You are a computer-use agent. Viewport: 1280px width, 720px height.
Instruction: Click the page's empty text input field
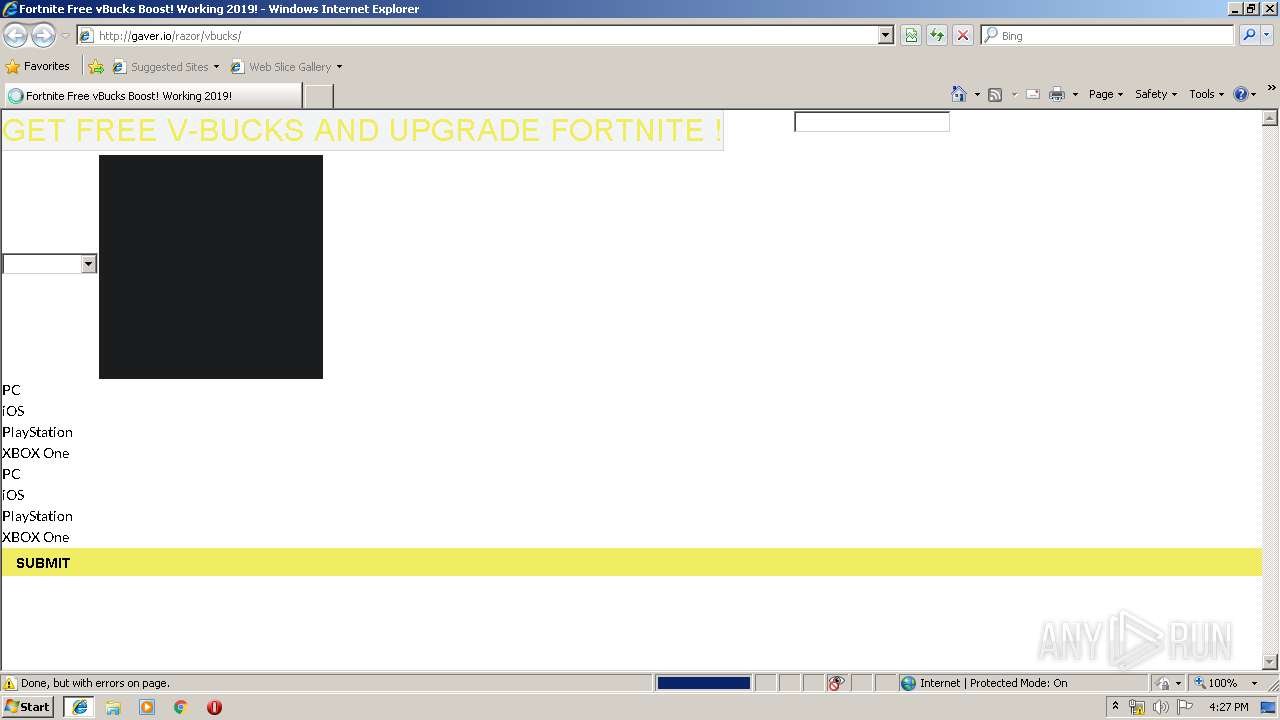coord(872,122)
